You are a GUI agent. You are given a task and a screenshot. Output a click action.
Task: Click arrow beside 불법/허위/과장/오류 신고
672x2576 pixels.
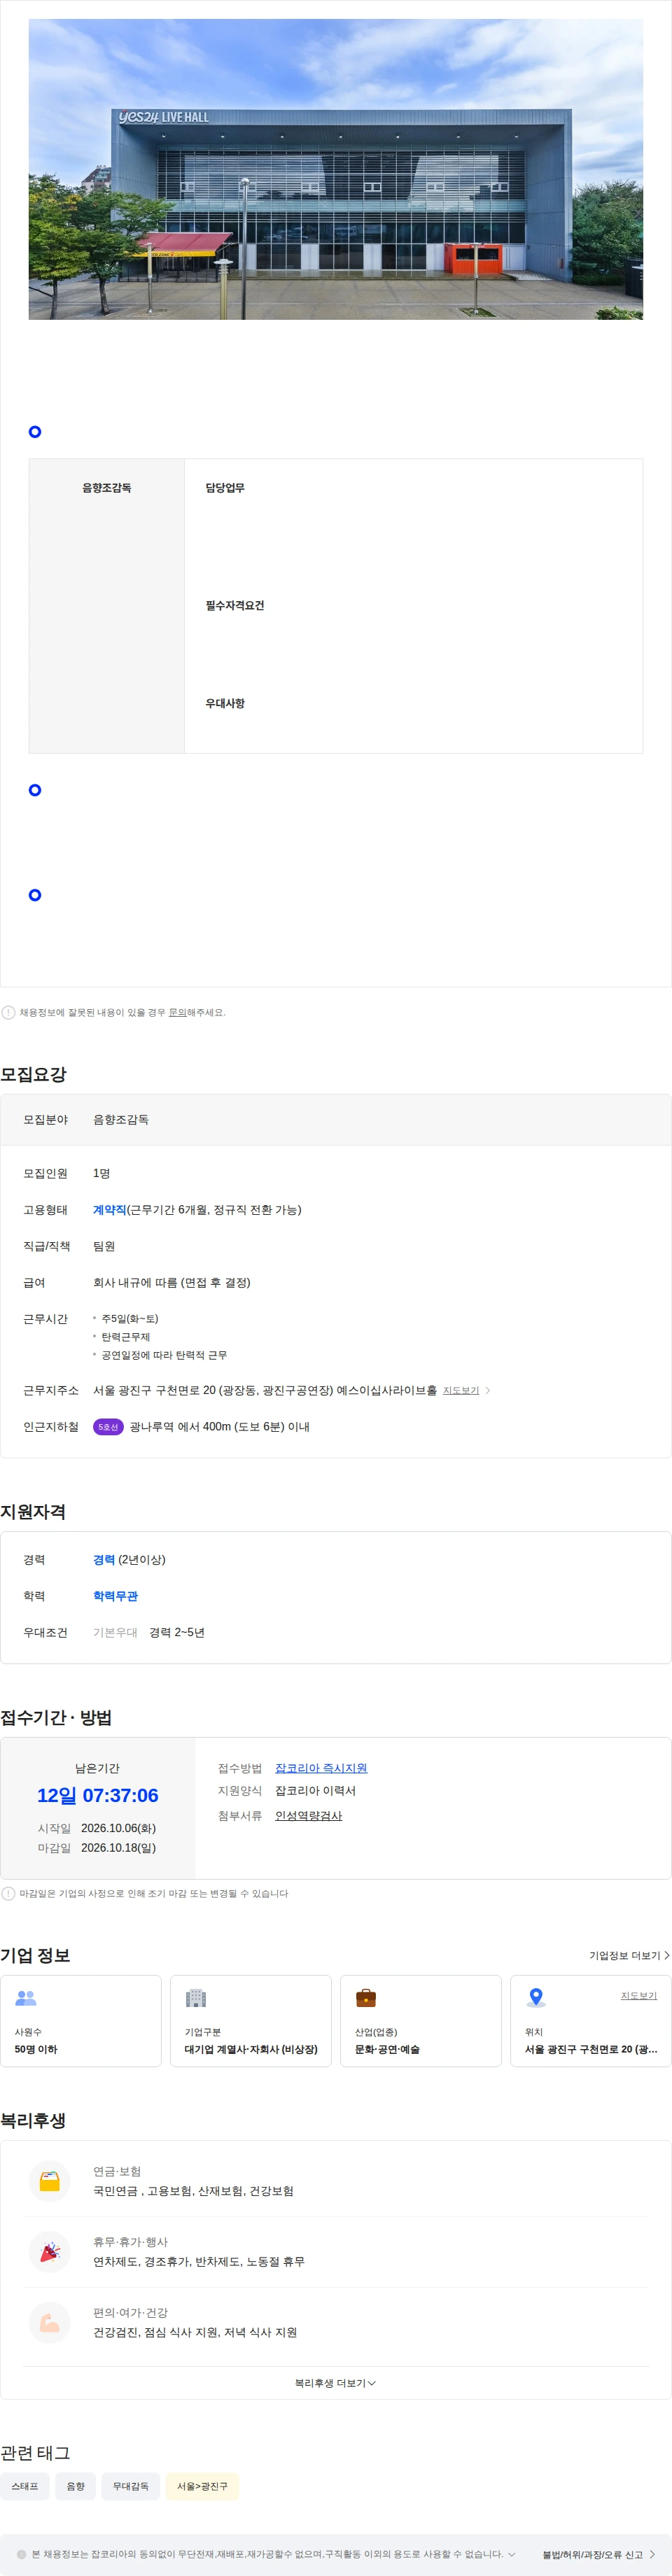click(x=652, y=2554)
